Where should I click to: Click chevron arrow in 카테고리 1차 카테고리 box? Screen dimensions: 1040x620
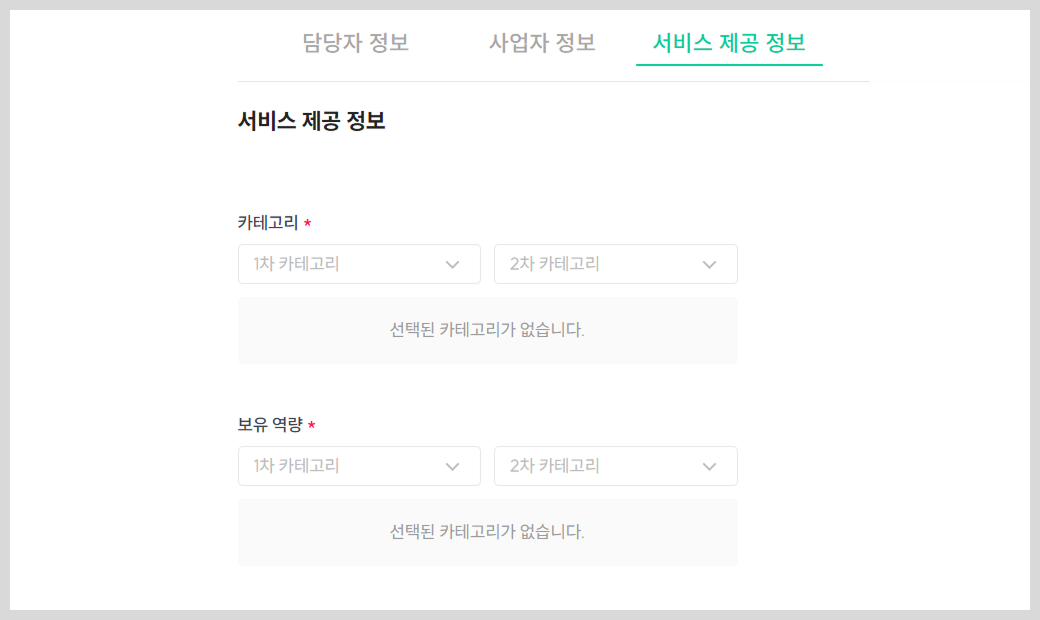(452, 265)
